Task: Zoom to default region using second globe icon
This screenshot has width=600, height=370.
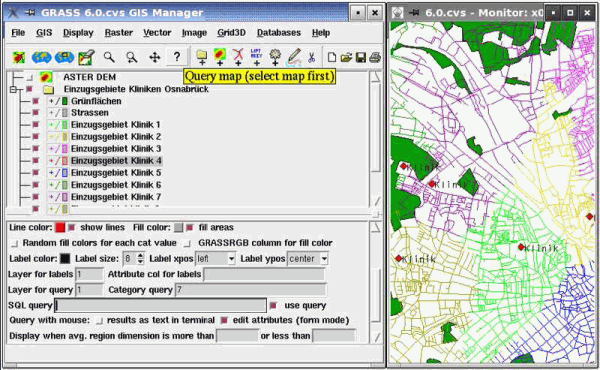Action: pos(64,57)
